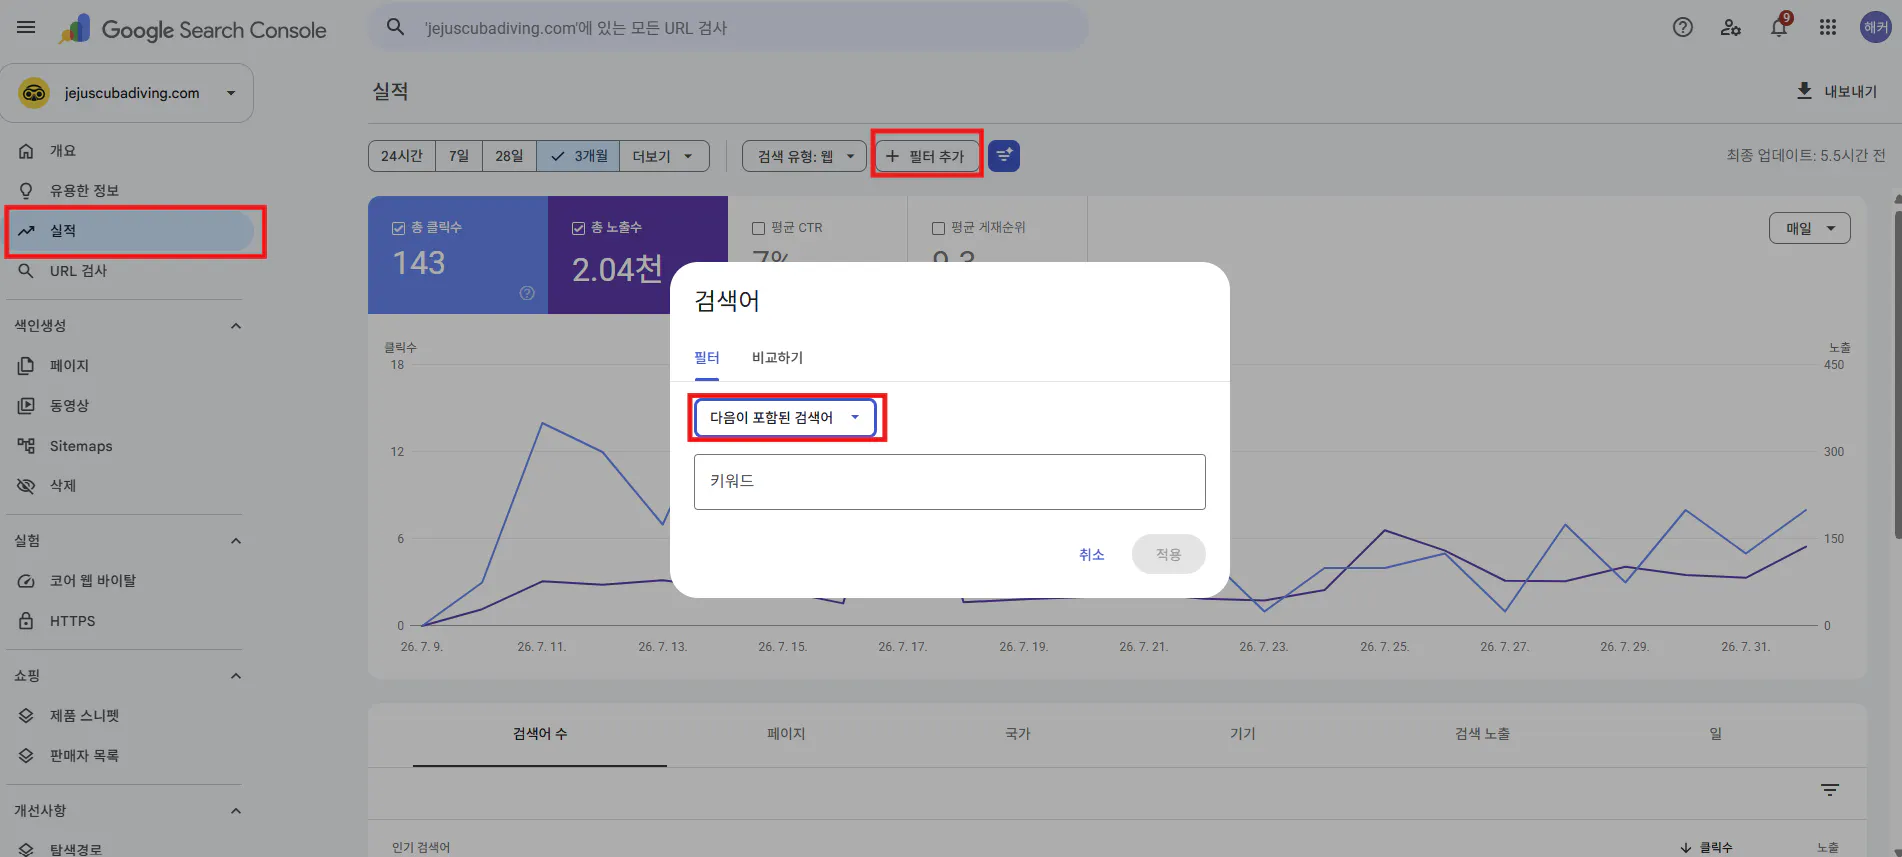This screenshot has width=1902, height=857.
Task: Click the blue filter sparkle icon button
Action: click(1004, 156)
